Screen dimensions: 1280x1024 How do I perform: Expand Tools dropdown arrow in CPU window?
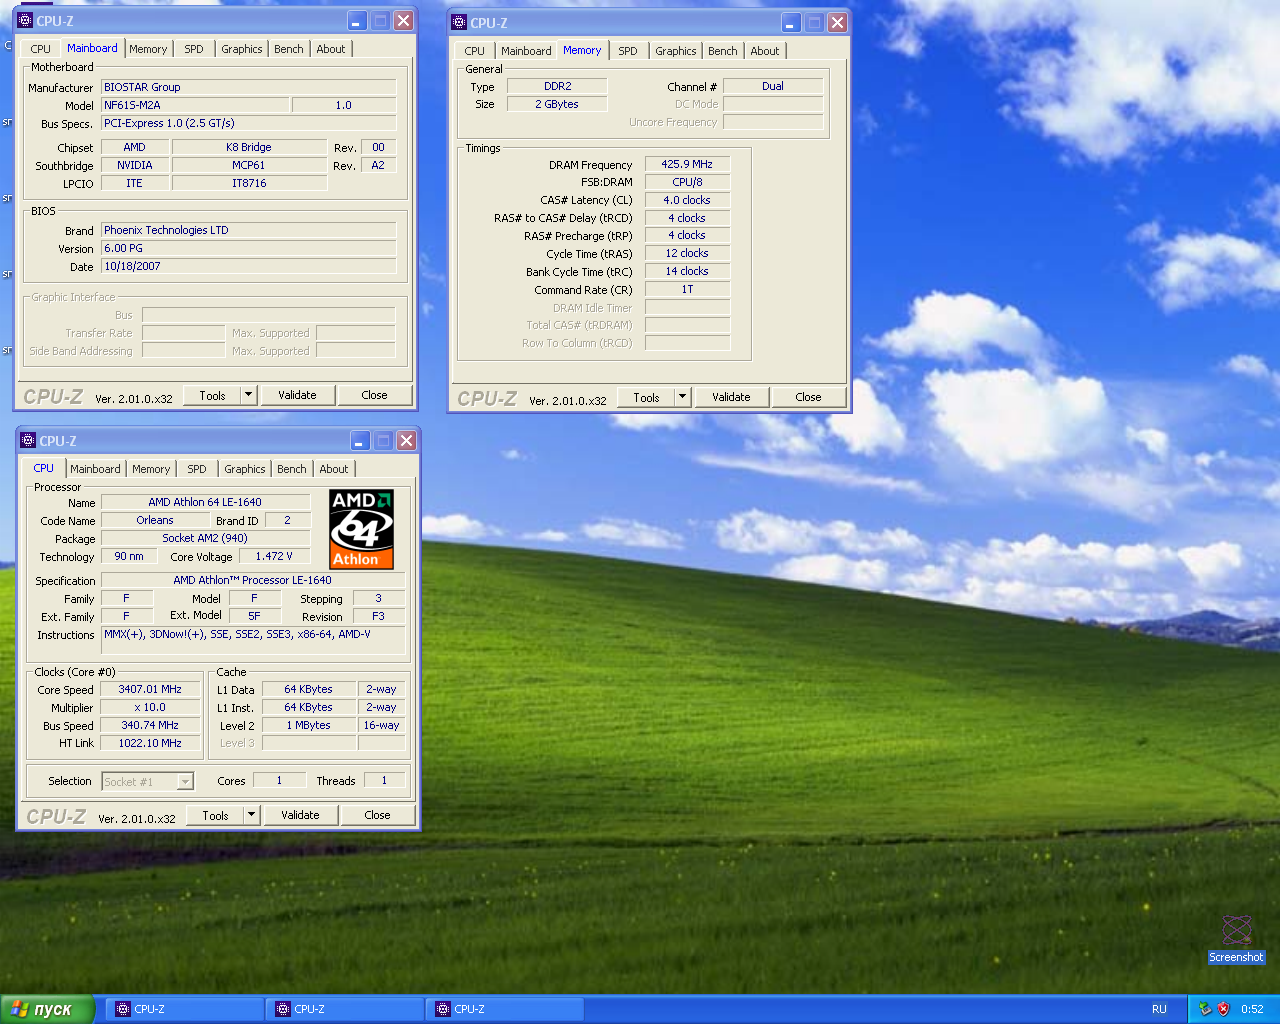pyautogui.click(x=252, y=815)
